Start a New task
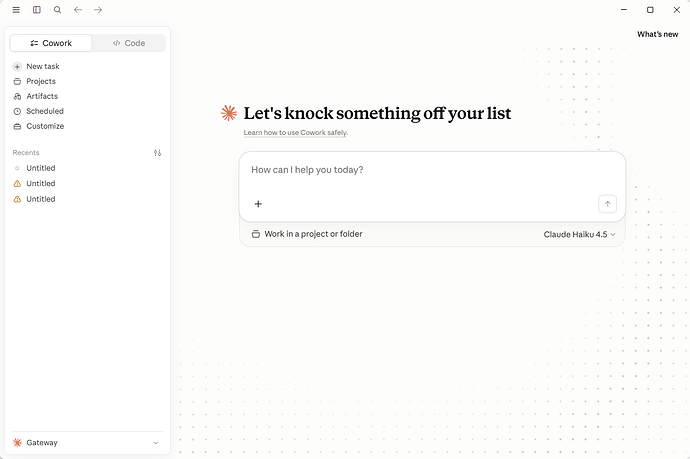Viewport: 690px width, 459px height. pos(37,66)
